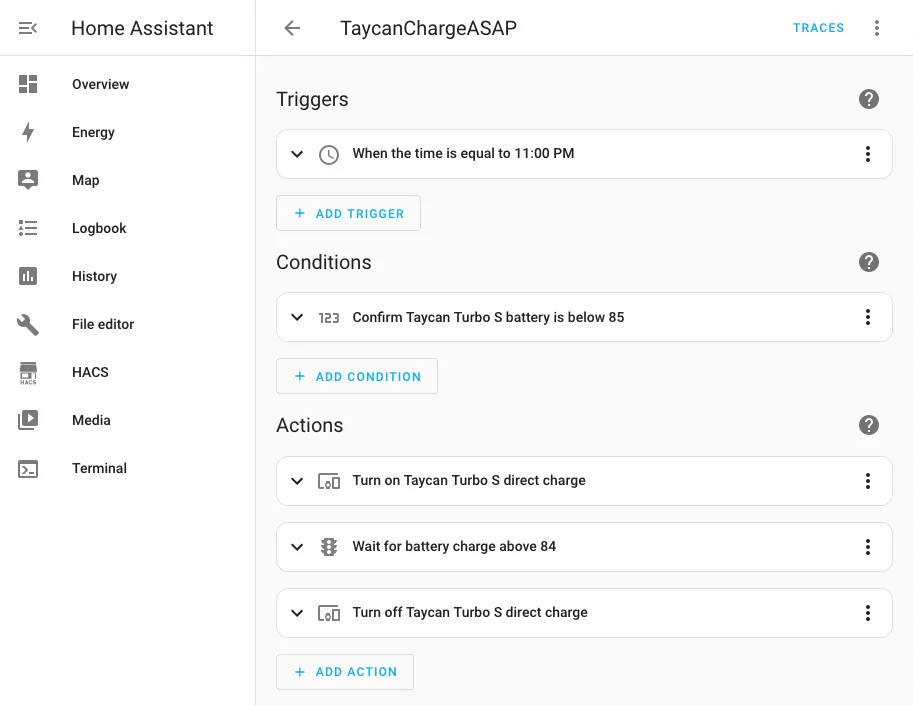Open options menu for 11:00 PM trigger
The width and height of the screenshot is (913, 705).
point(868,154)
